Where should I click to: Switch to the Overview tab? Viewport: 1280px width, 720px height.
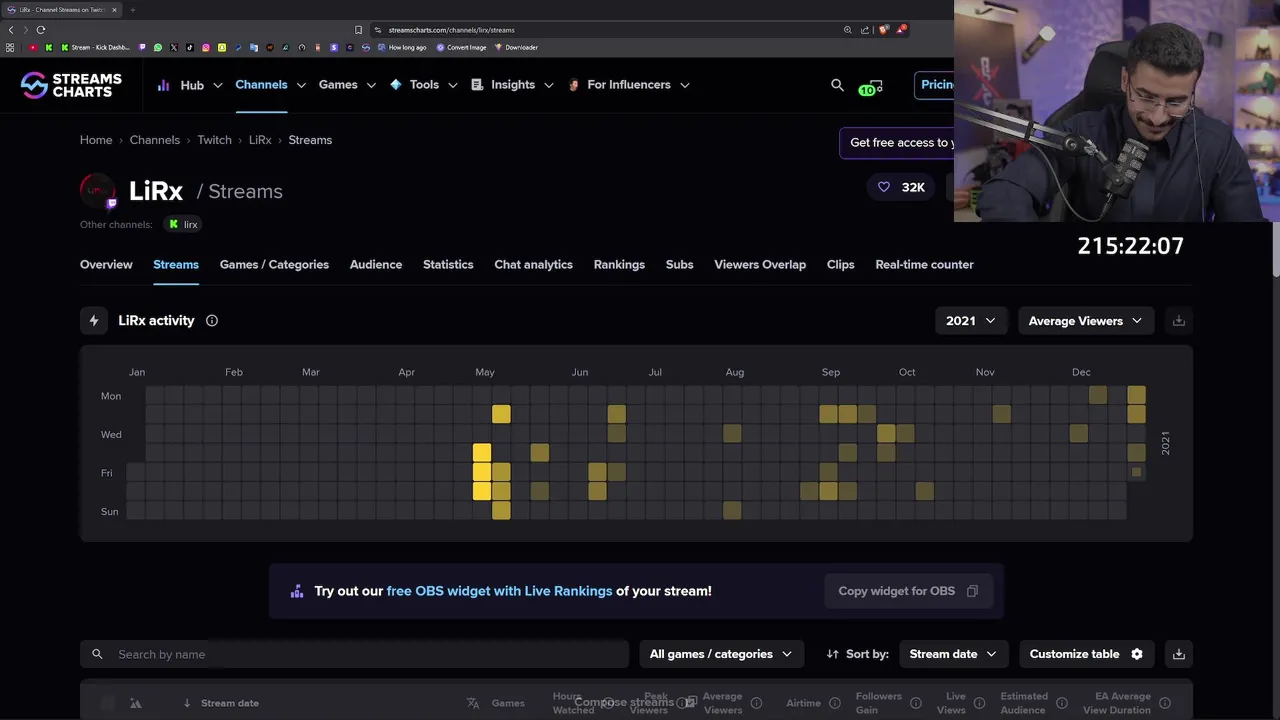[106, 265]
